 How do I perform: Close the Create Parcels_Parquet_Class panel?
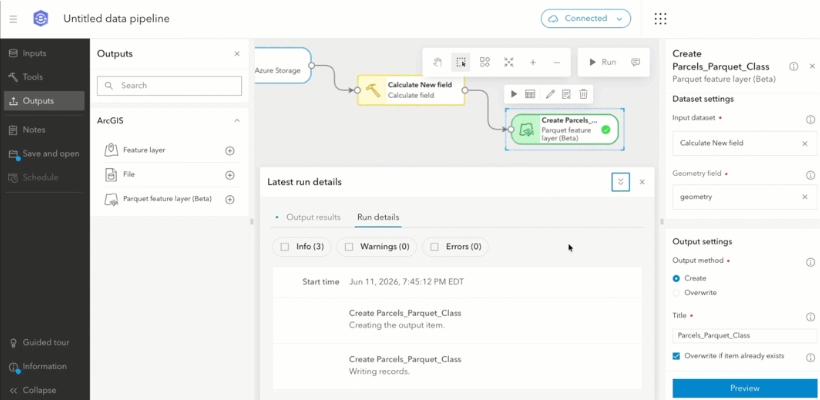point(812,66)
